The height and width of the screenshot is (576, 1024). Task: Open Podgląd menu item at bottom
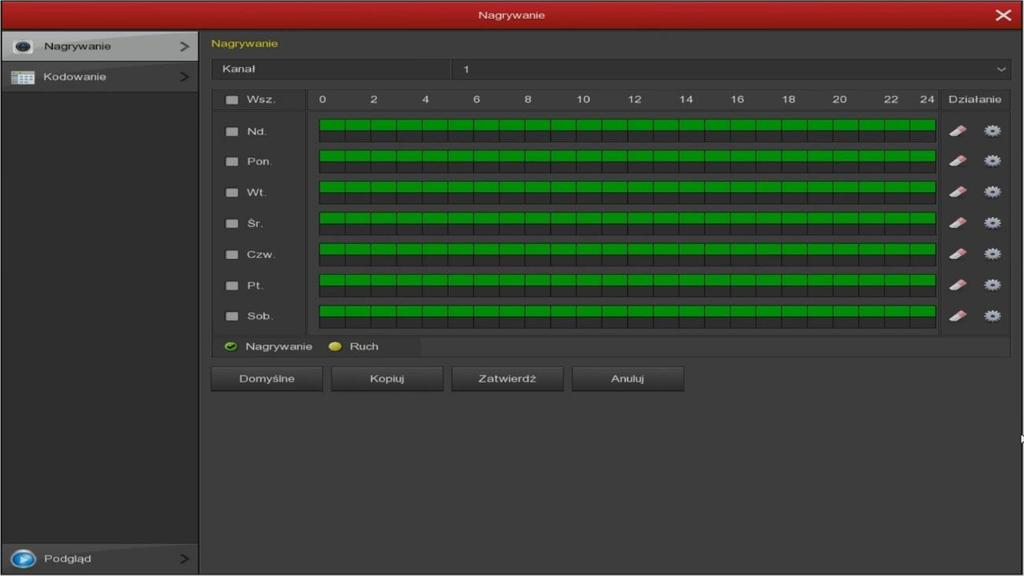point(100,559)
